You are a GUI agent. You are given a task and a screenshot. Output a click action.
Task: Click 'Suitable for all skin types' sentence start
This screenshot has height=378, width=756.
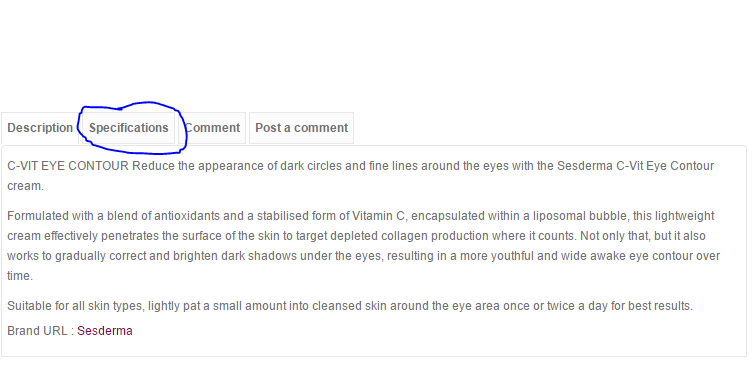point(75,306)
